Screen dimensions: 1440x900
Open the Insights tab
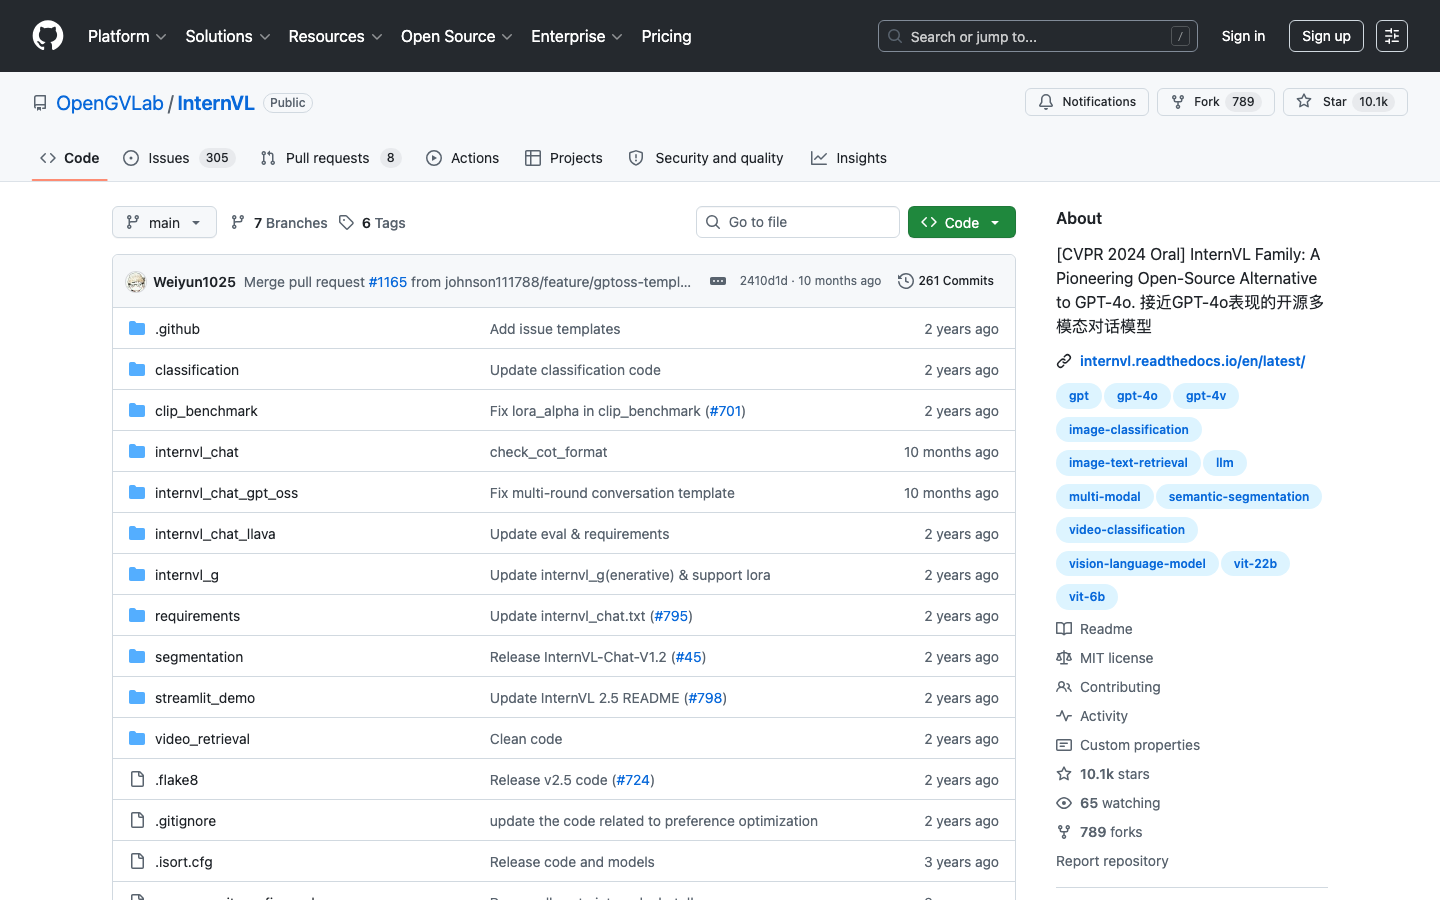point(849,158)
